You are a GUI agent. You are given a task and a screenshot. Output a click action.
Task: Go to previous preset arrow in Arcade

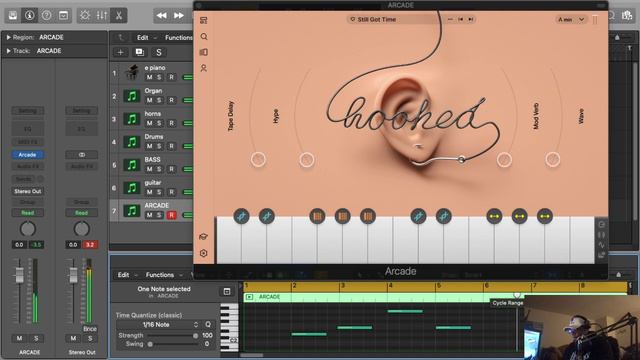click(x=461, y=19)
